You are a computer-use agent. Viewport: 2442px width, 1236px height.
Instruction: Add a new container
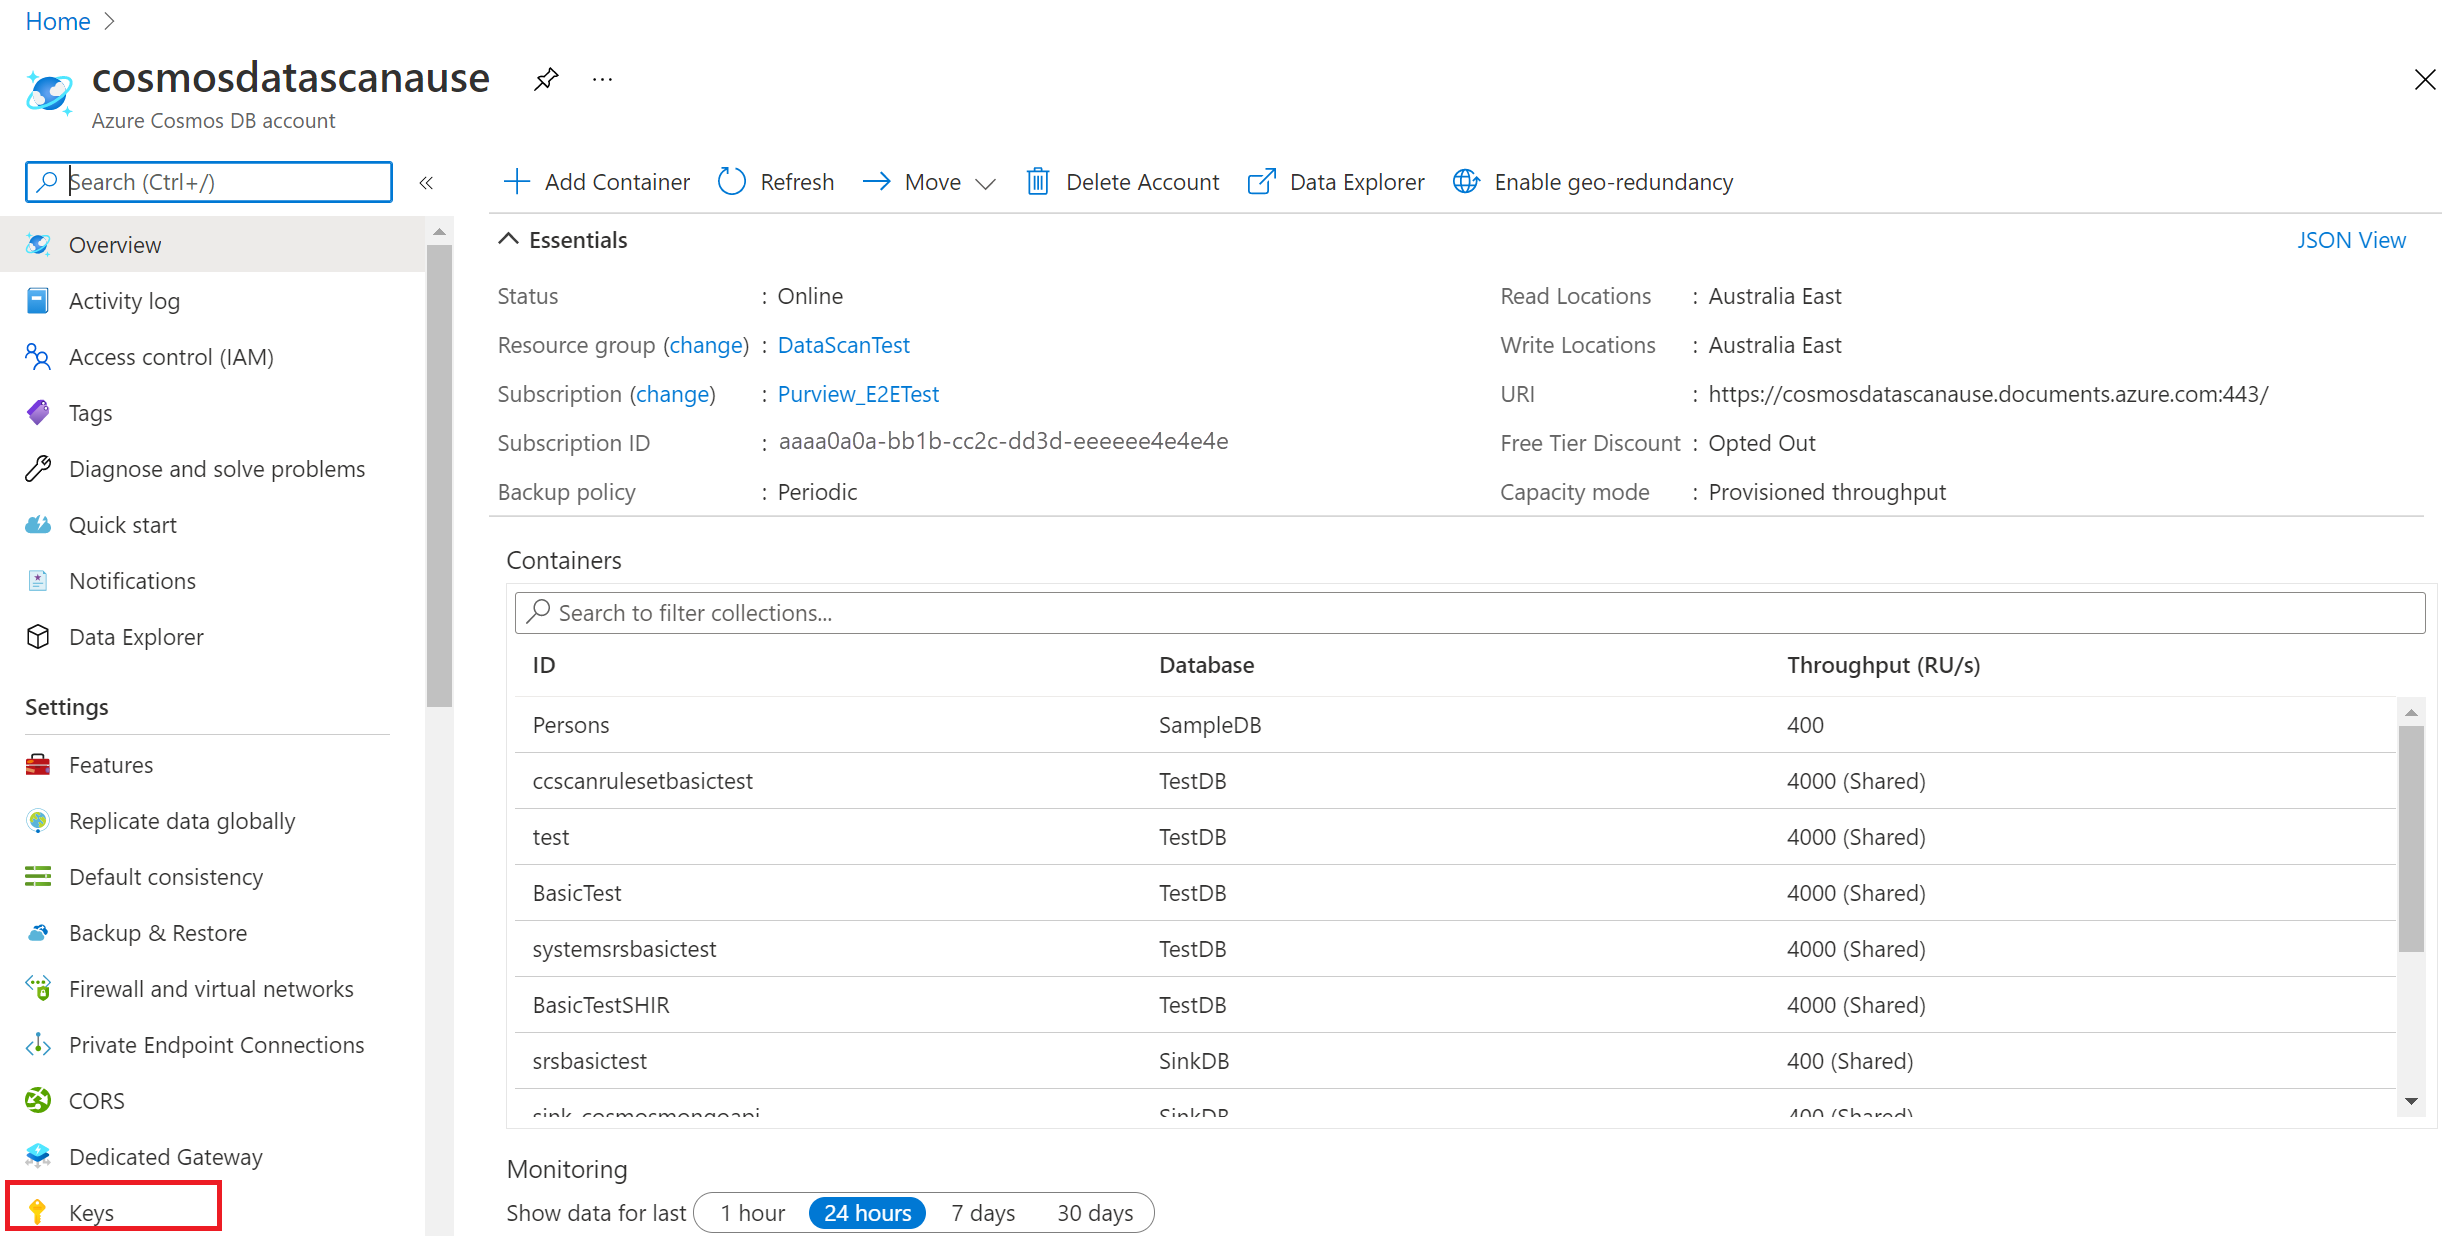(x=595, y=181)
